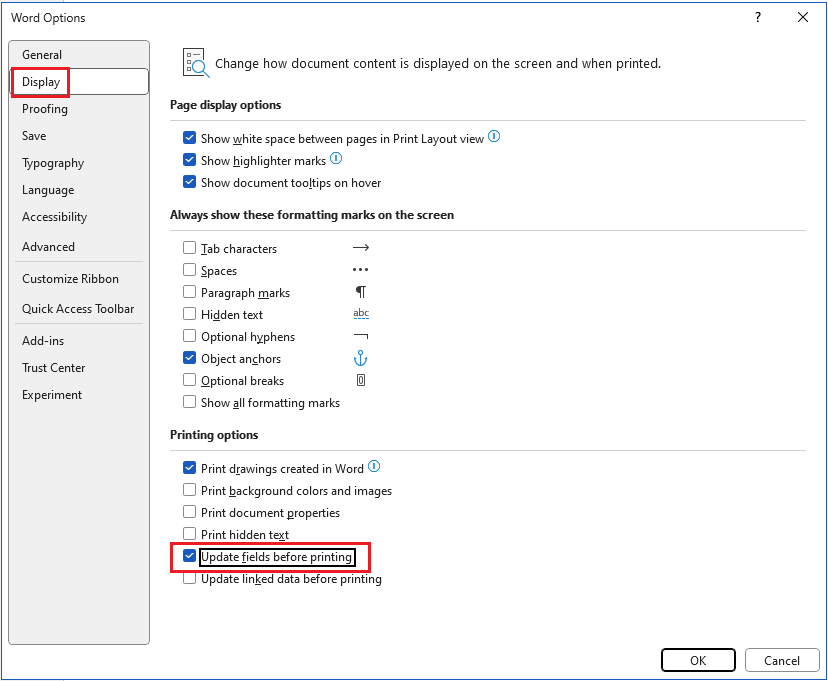Open Language options
This screenshot has height=681, width=828.
(x=79, y=190)
